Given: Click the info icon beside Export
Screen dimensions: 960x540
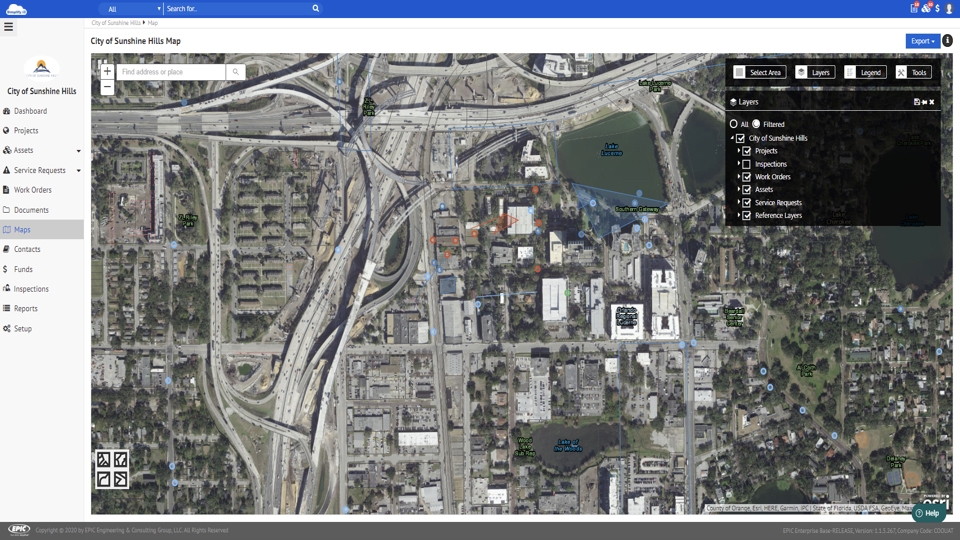Looking at the screenshot, I should coord(947,41).
